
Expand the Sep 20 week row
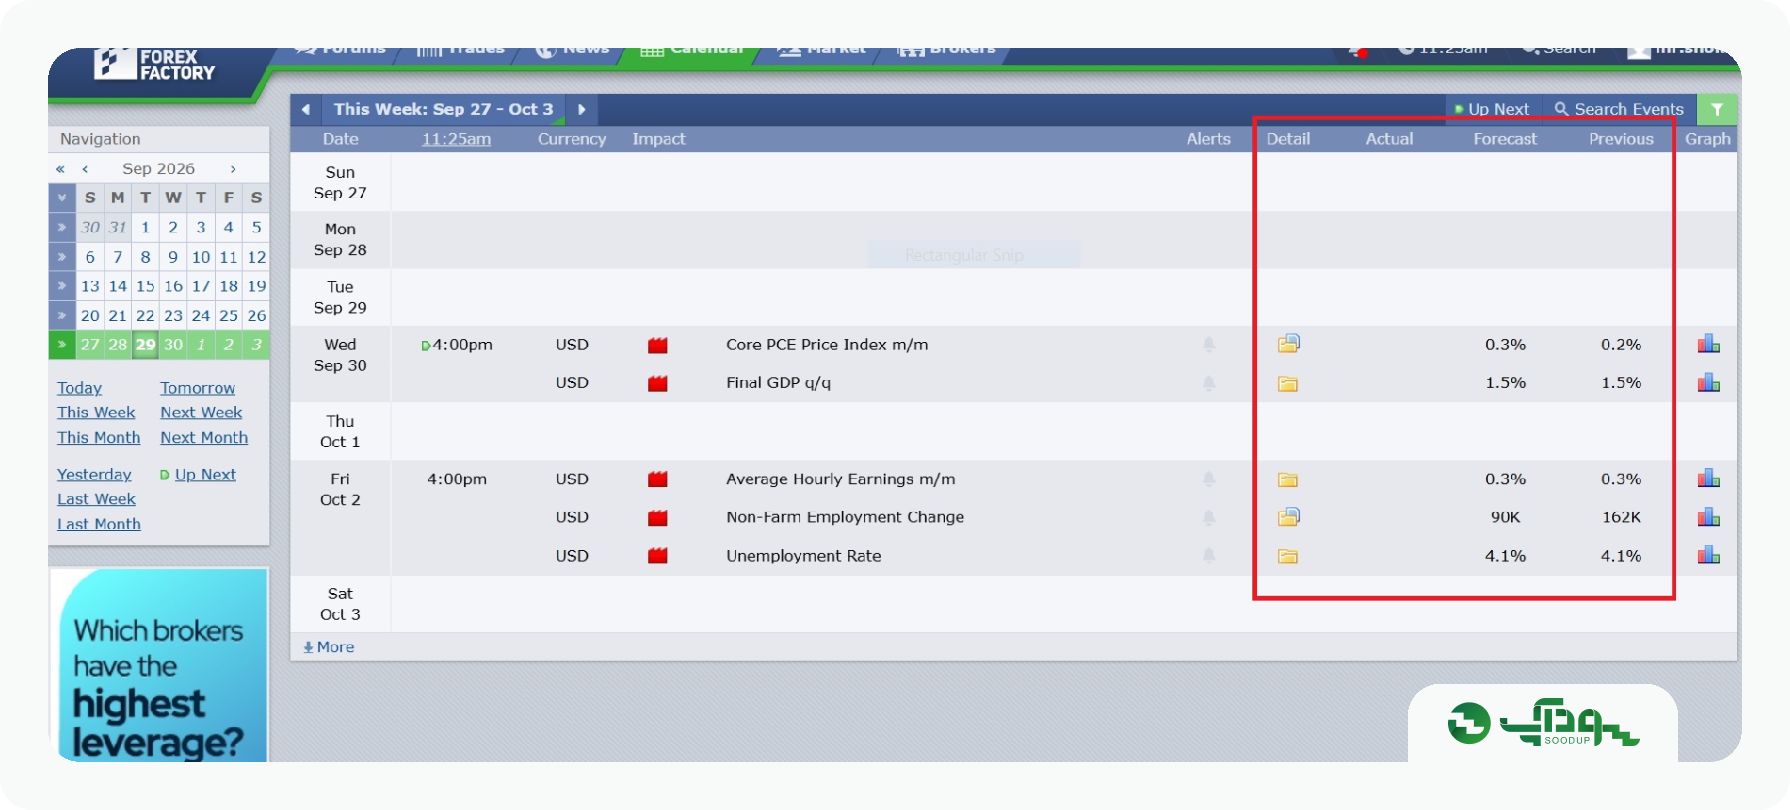[x=61, y=316]
